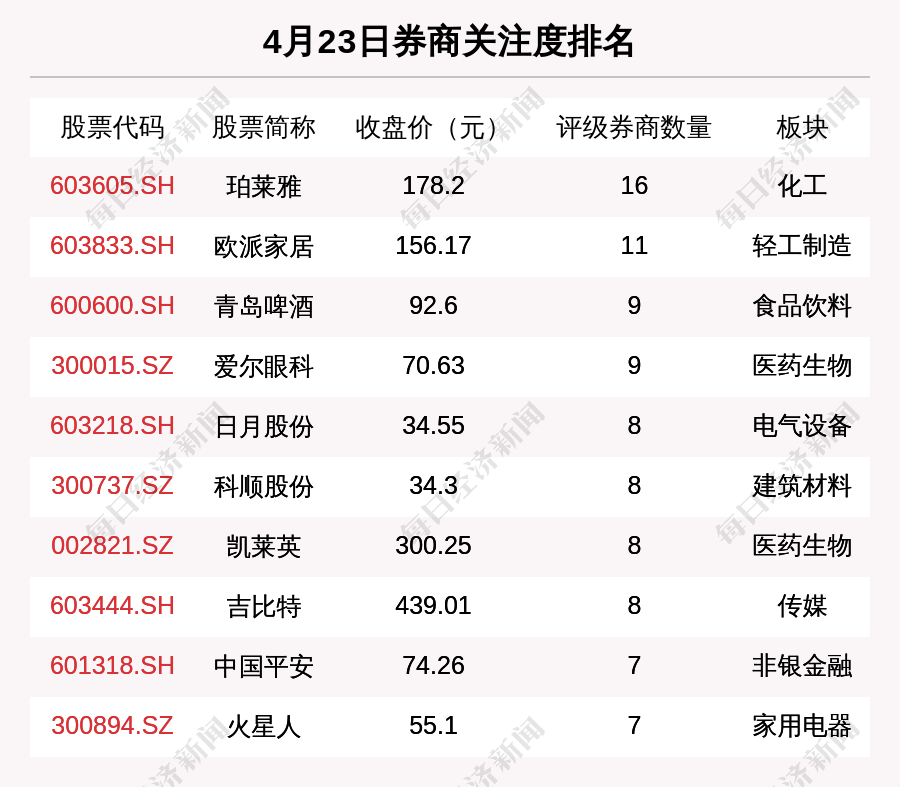Click broker count 11 for 欧派家居
The width and height of the screenshot is (900, 787).
(634, 246)
